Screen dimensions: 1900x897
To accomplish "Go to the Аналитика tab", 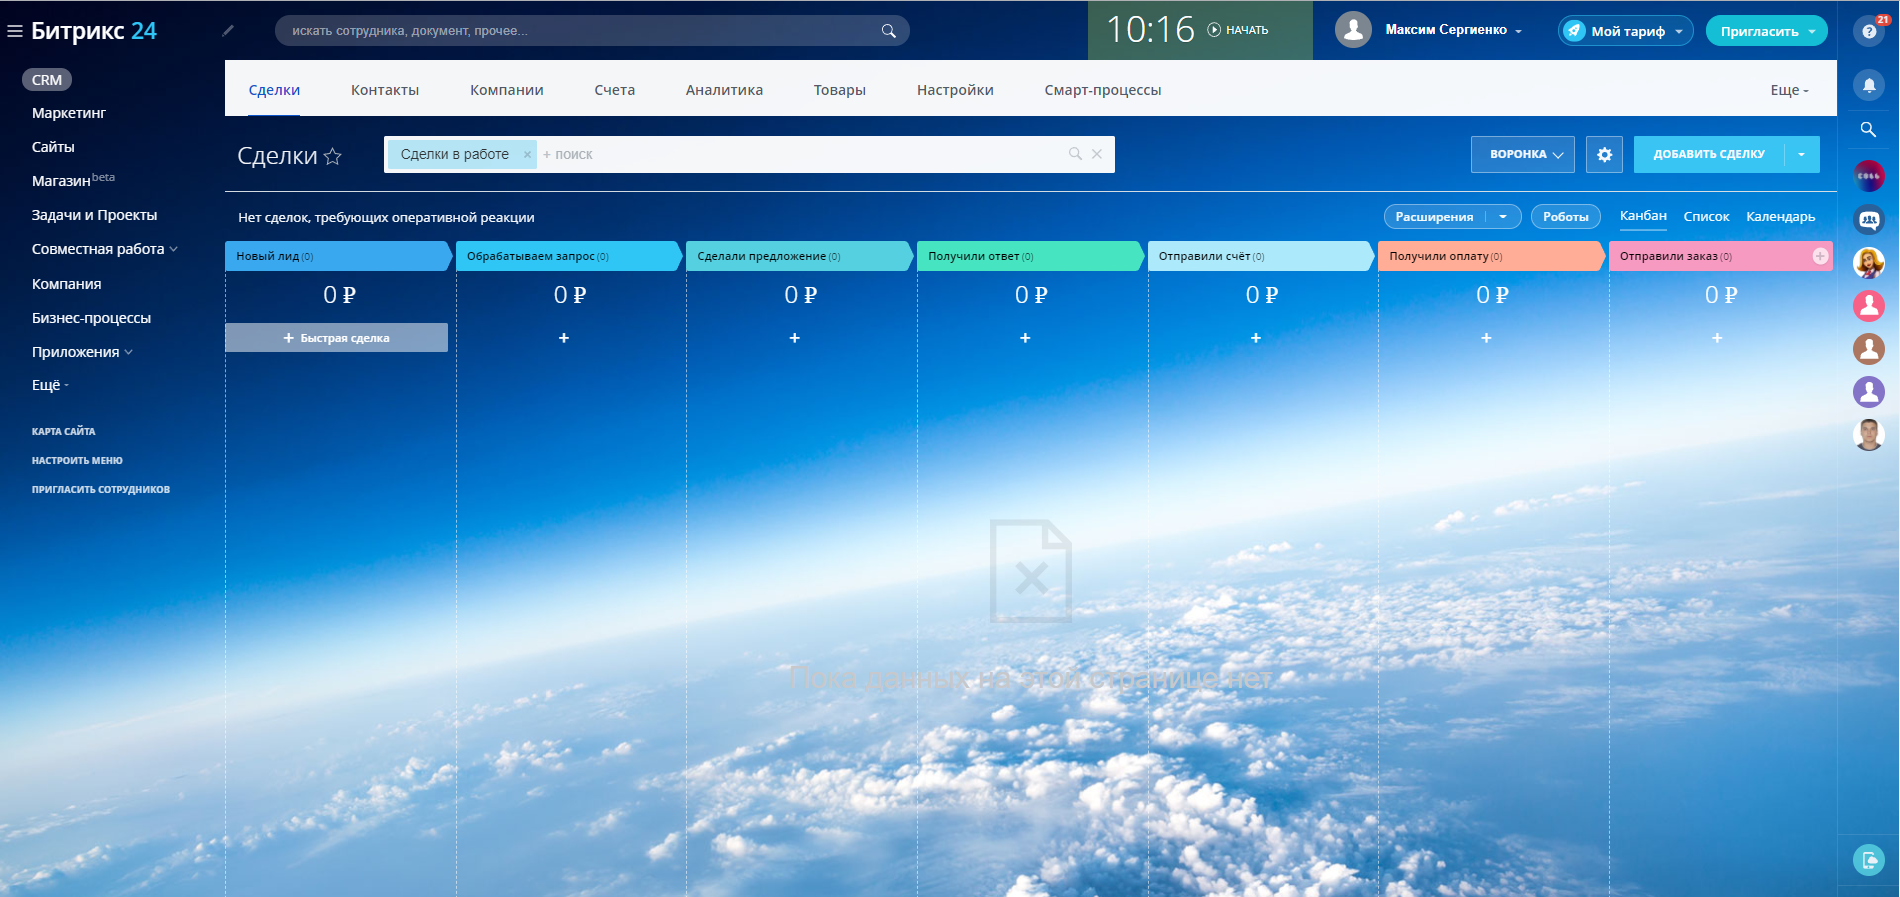I will pos(724,90).
